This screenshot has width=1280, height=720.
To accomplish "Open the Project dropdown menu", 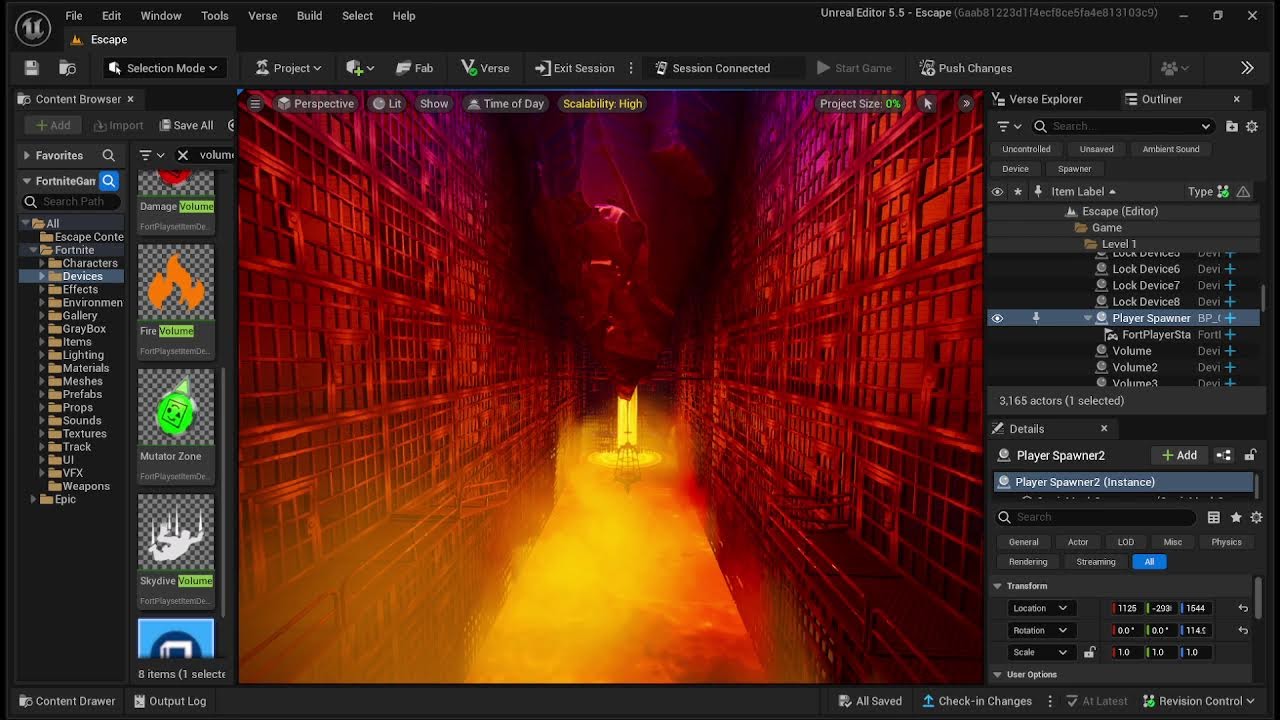I will click(288, 68).
